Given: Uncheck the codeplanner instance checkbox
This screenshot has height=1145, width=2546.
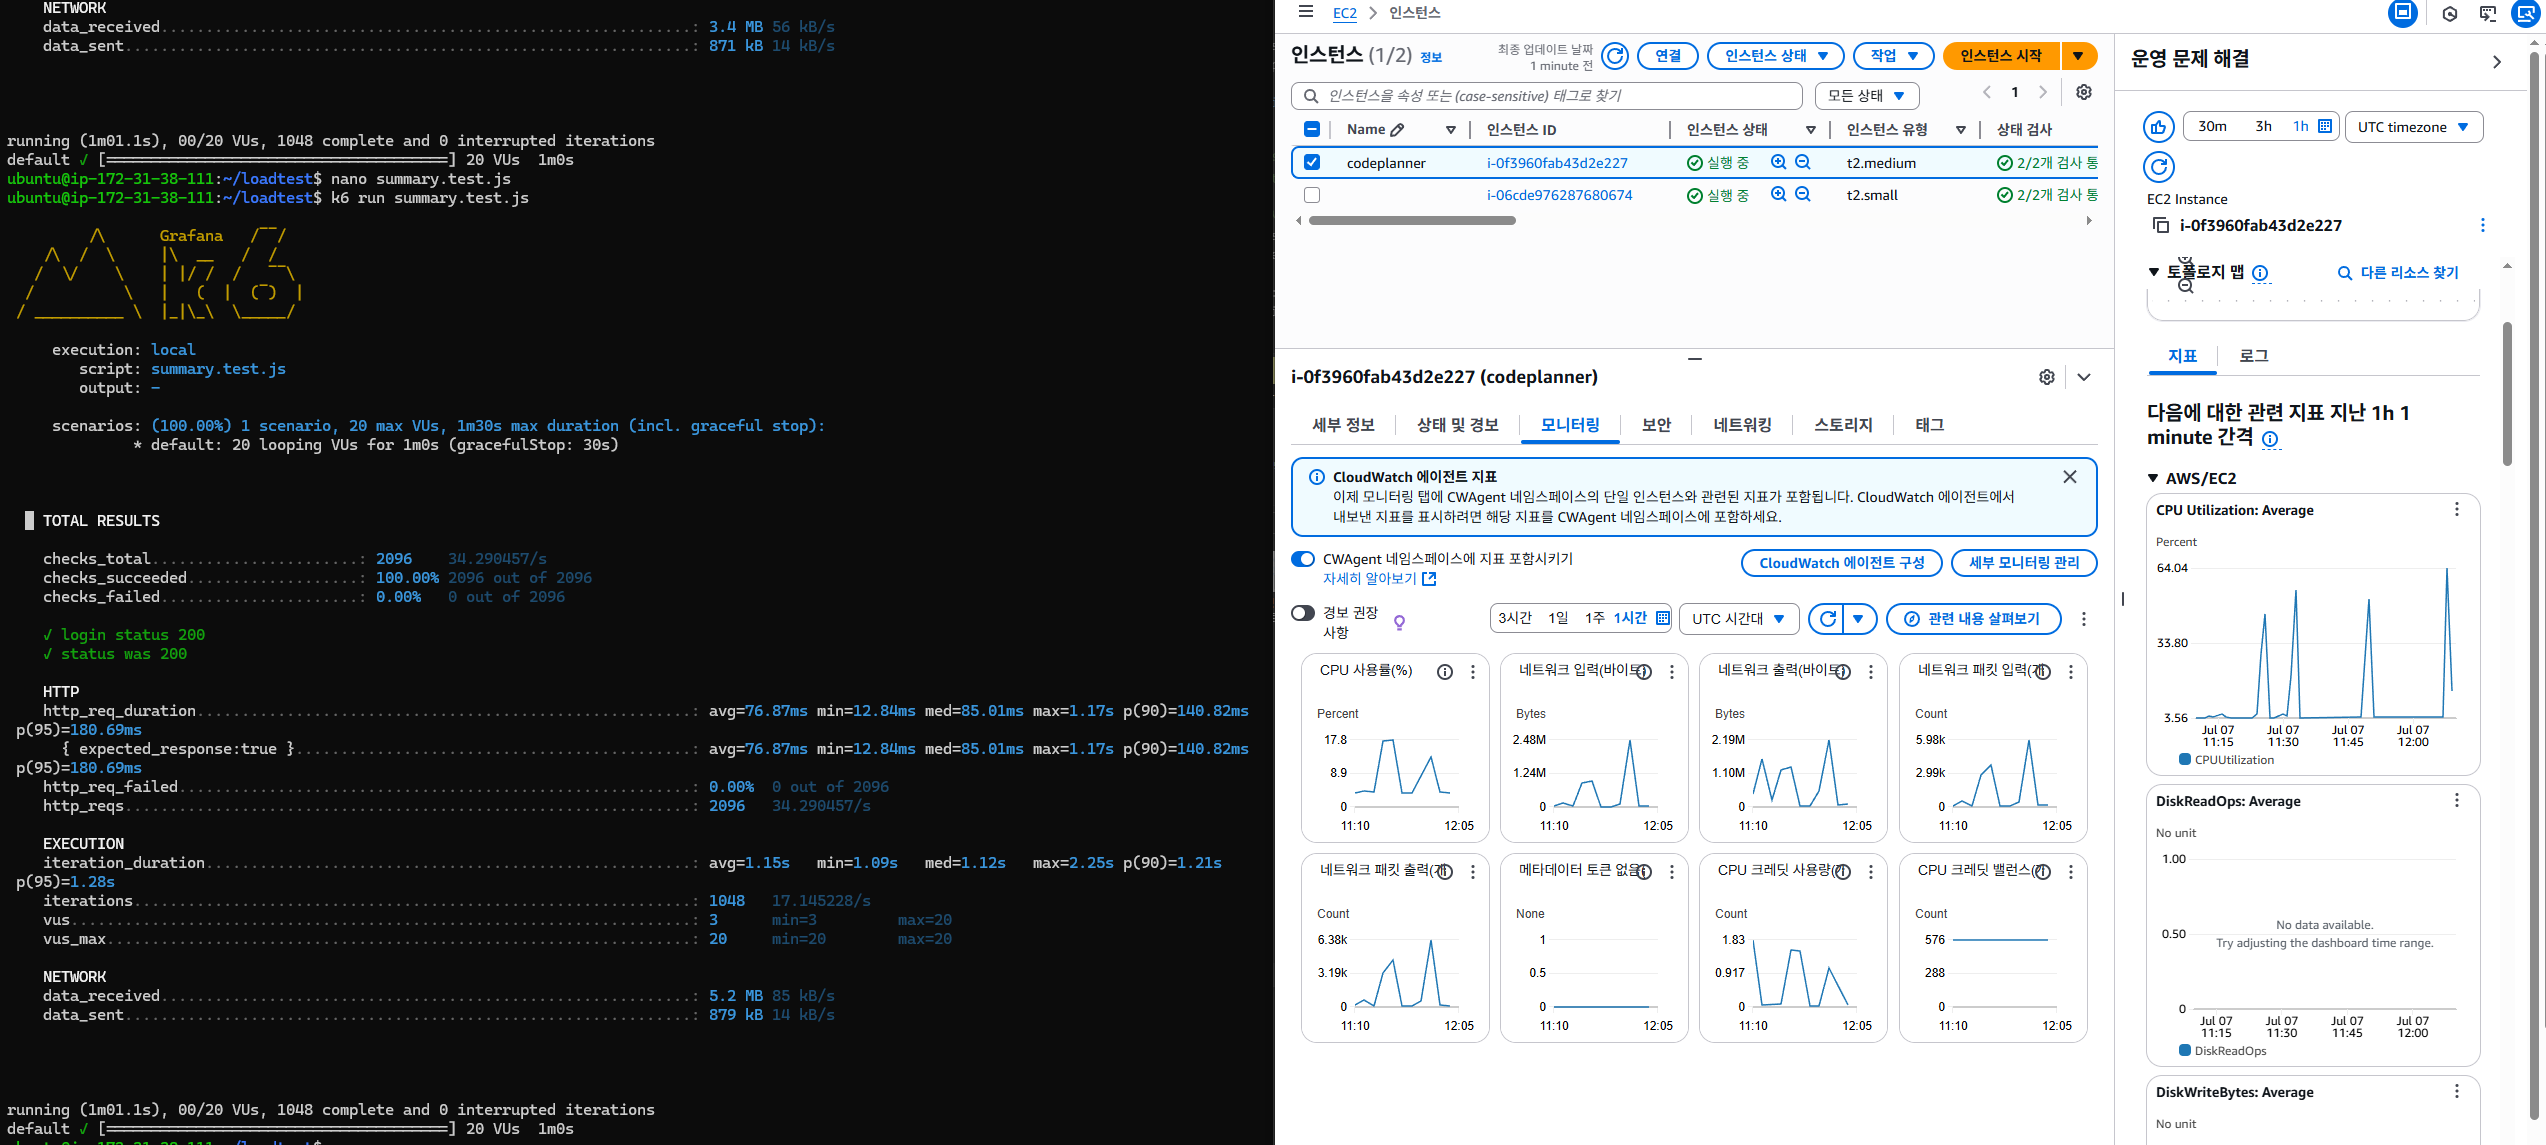Looking at the screenshot, I should coord(1312,162).
